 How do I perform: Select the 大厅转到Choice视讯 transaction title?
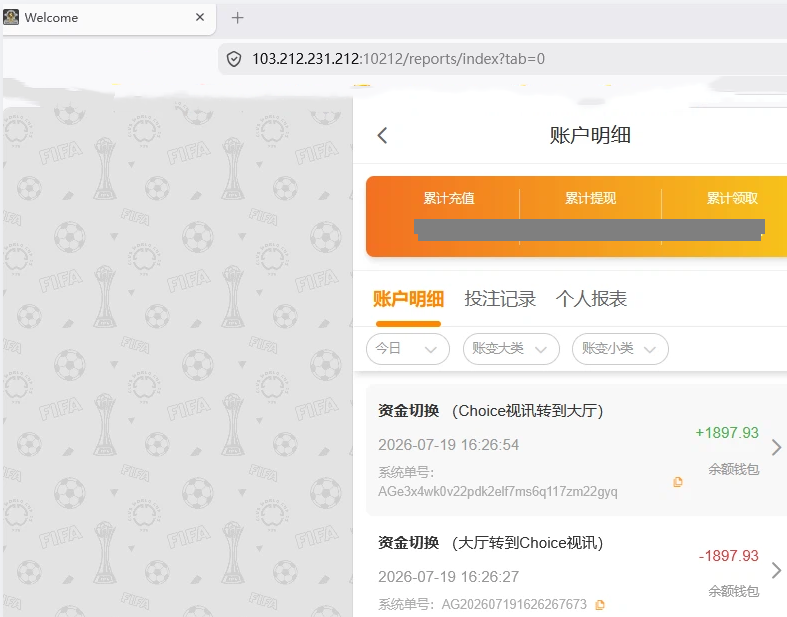click(528, 543)
